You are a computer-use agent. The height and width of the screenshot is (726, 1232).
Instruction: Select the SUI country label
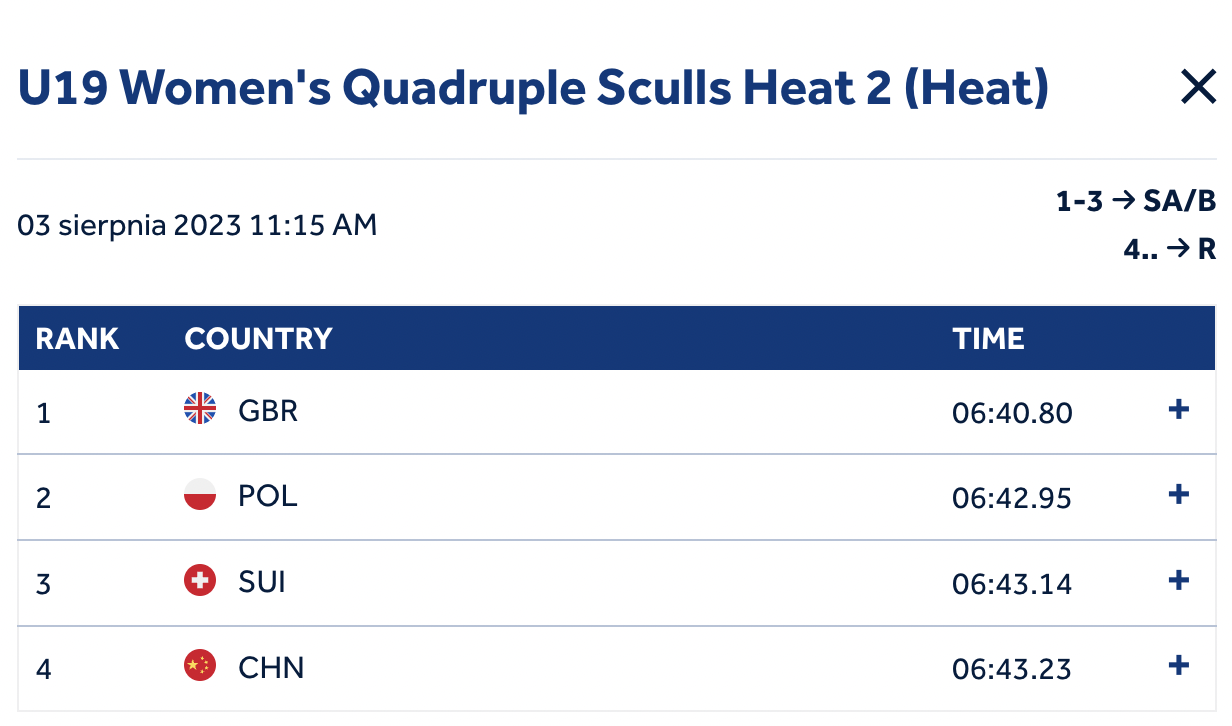click(262, 581)
